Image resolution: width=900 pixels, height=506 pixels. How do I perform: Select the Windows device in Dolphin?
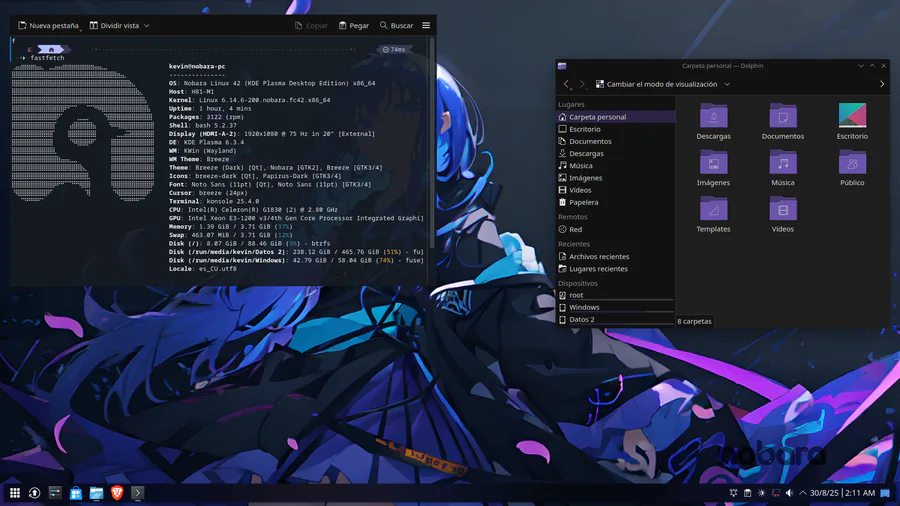(615, 307)
